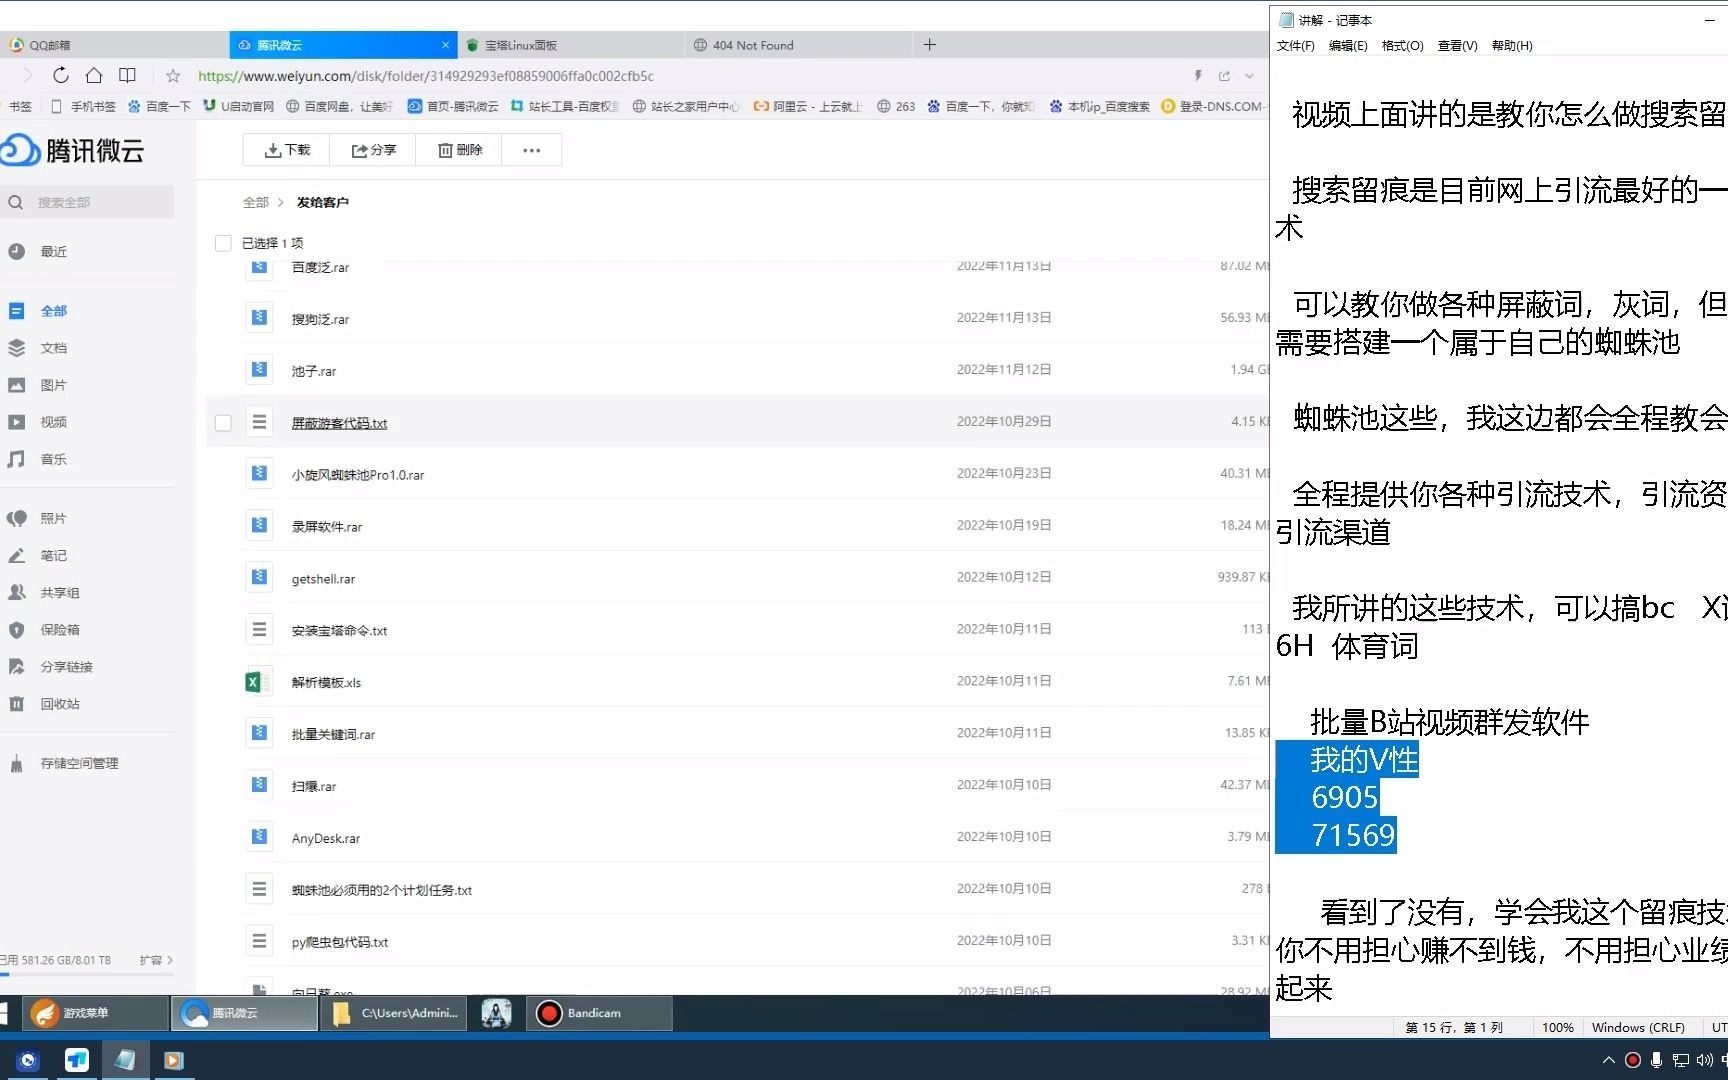Image resolution: width=1728 pixels, height=1080 pixels.
Task: Open 图片 (Pictures) category
Action: (53, 385)
